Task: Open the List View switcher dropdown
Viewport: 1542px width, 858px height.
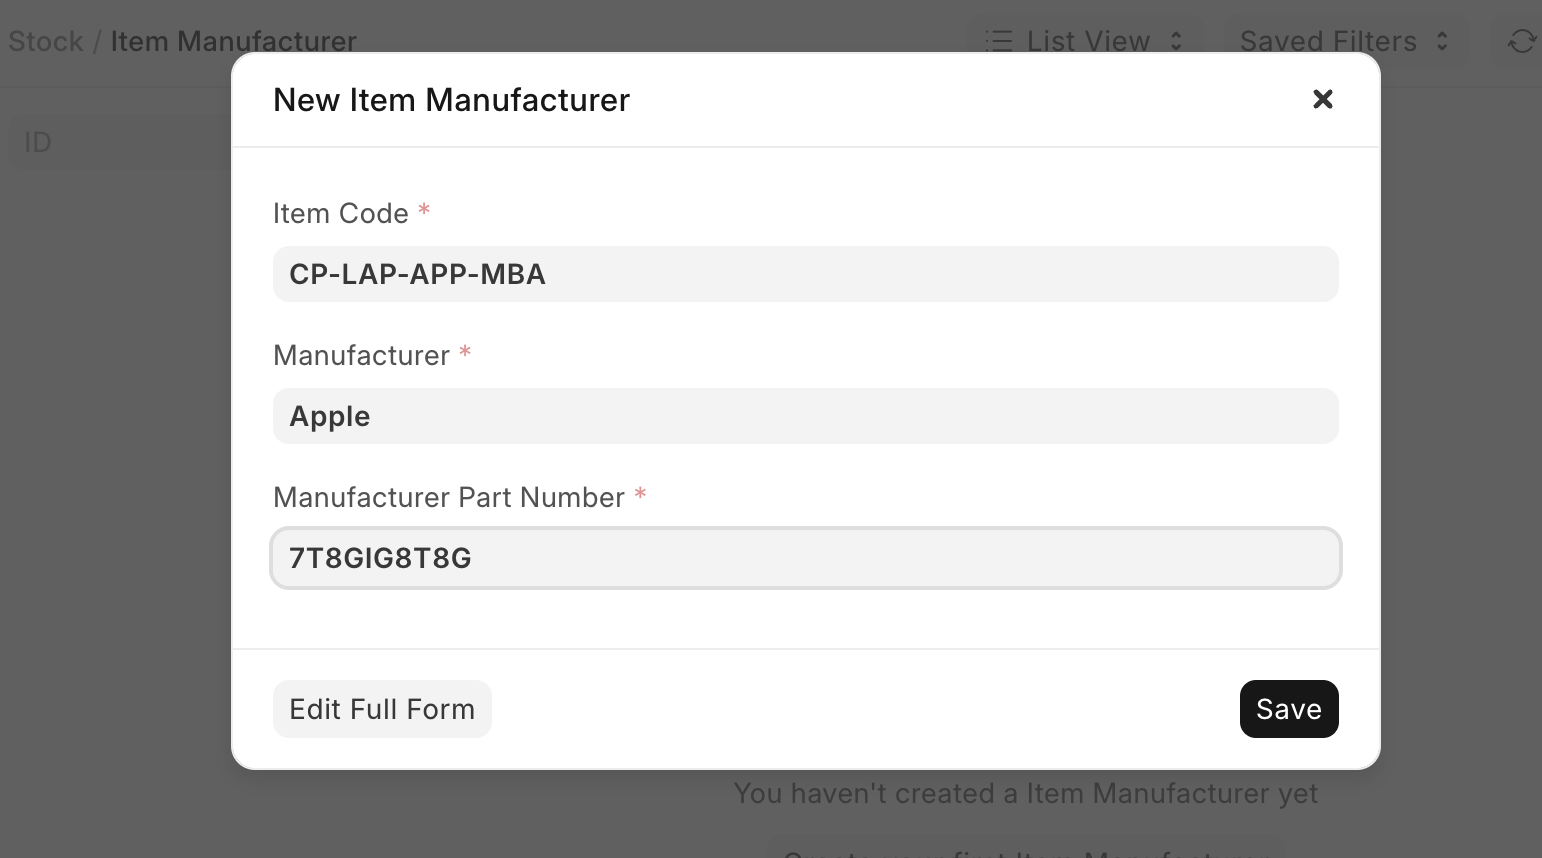Action: pyautogui.click(x=1087, y=41)
